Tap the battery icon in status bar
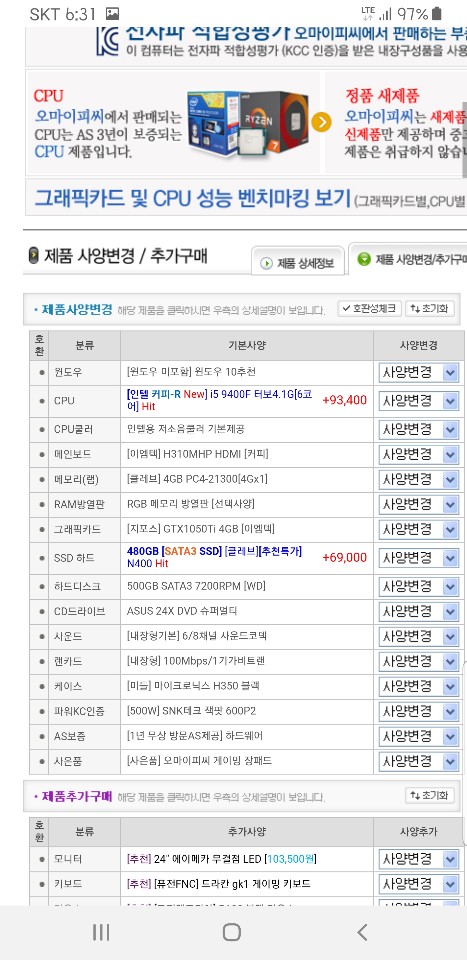 point(436,13)
